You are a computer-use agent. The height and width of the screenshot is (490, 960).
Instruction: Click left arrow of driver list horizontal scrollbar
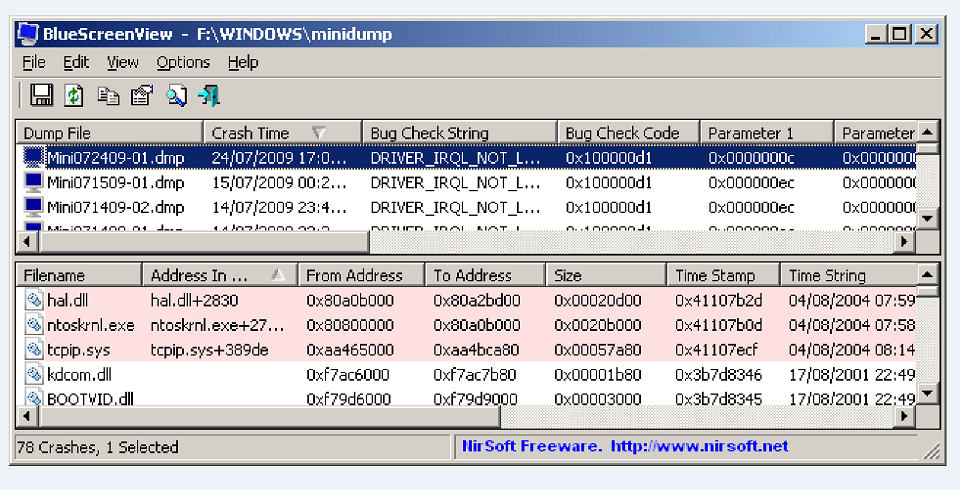[x=27, y=416]
